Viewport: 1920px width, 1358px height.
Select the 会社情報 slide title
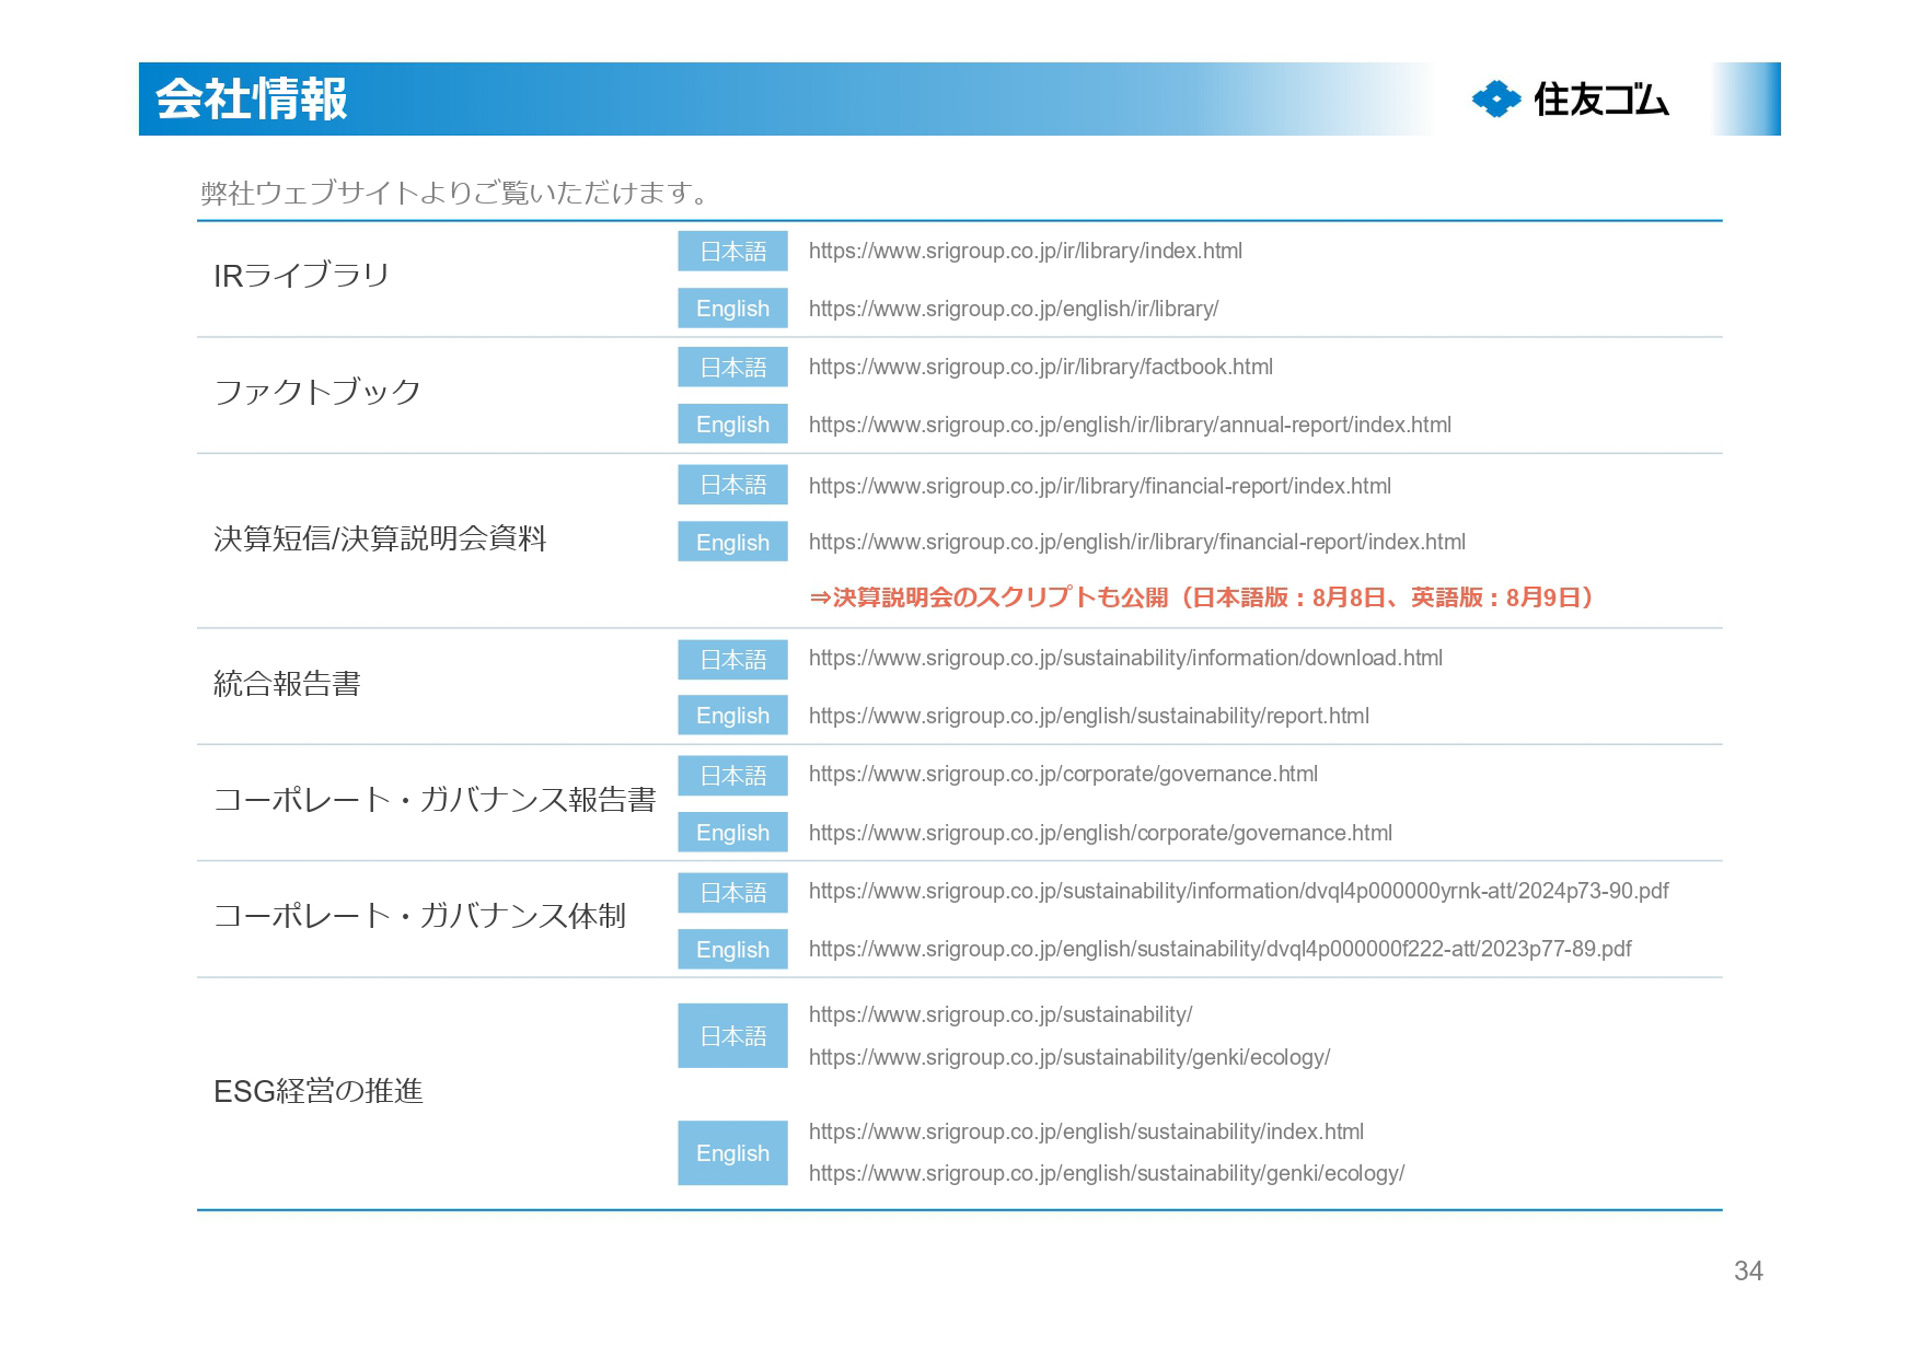tap(252, 99)
